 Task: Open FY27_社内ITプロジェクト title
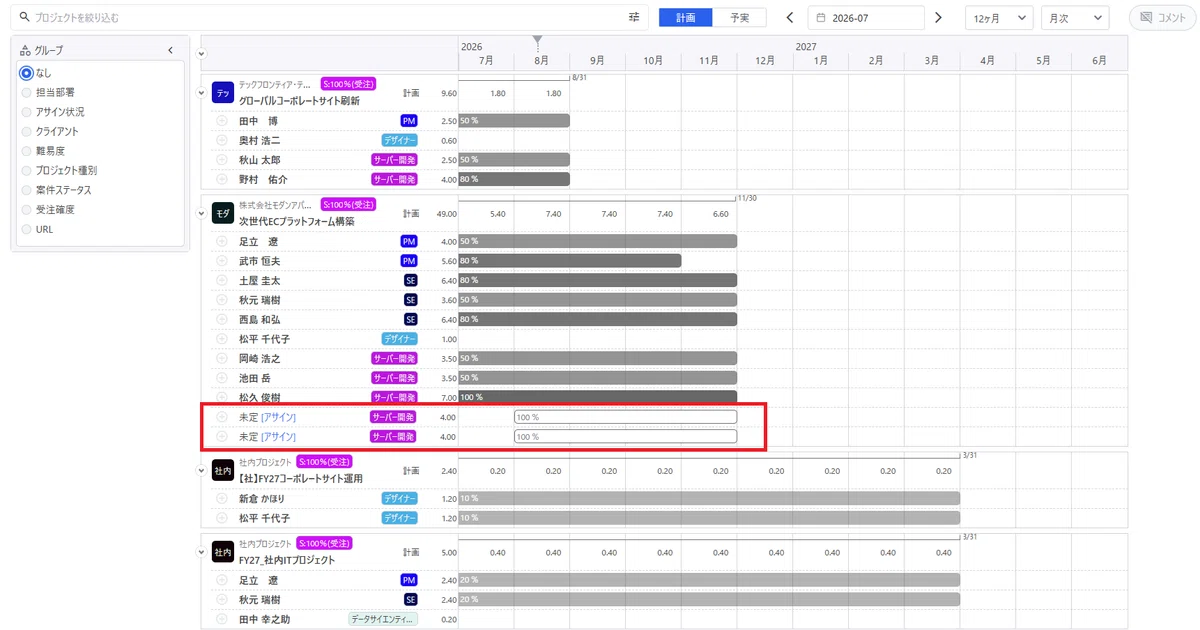pyautogui.click(x=287, y=560)
